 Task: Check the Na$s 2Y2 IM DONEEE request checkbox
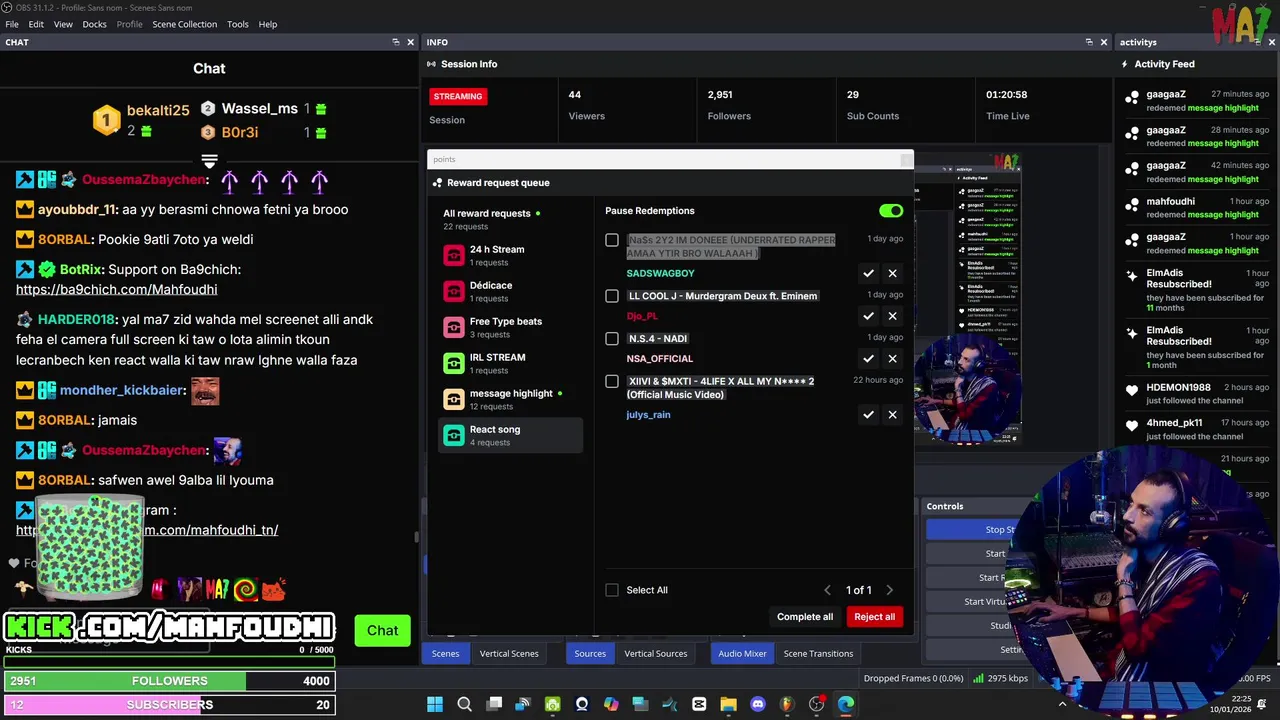pos(612,240)
